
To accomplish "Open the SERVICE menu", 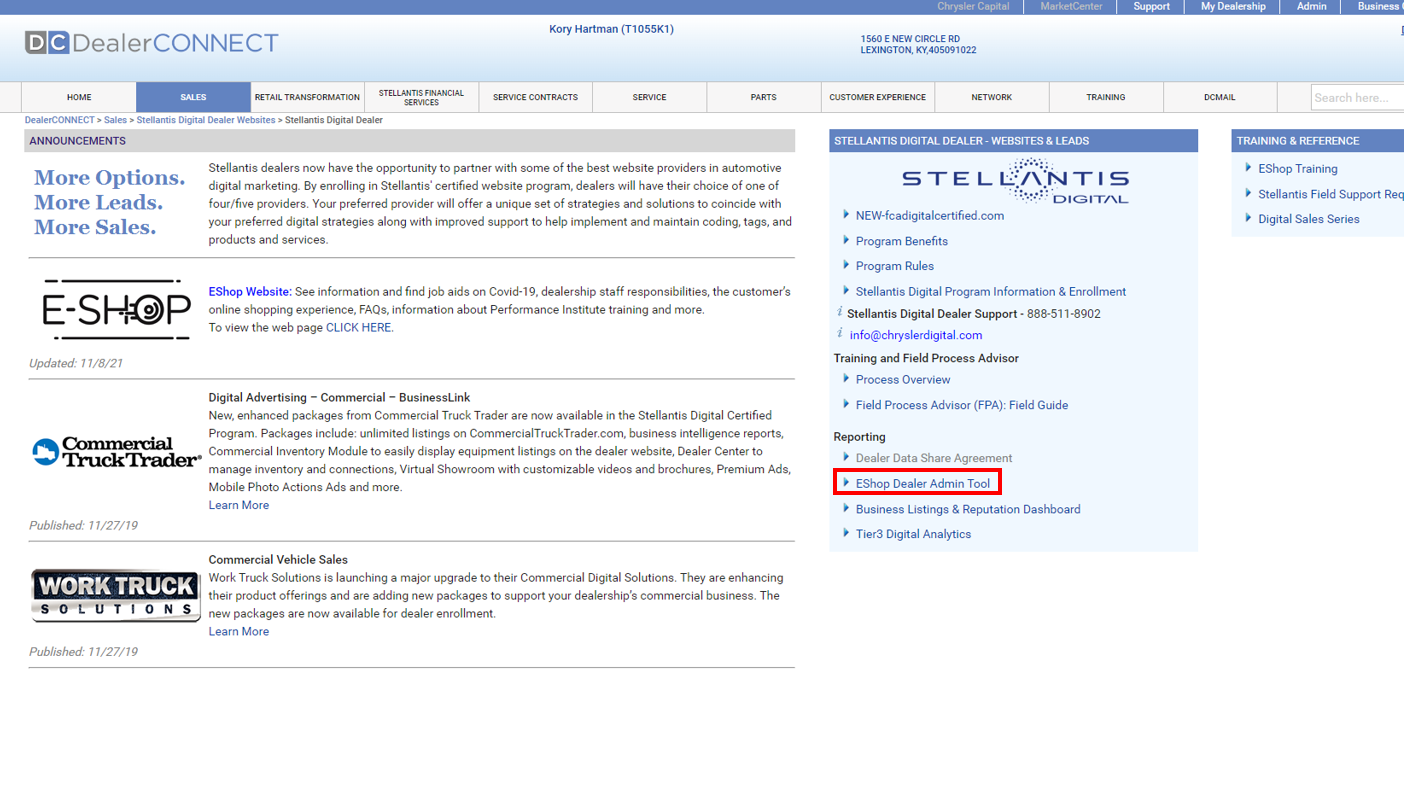I will [649, 97].
